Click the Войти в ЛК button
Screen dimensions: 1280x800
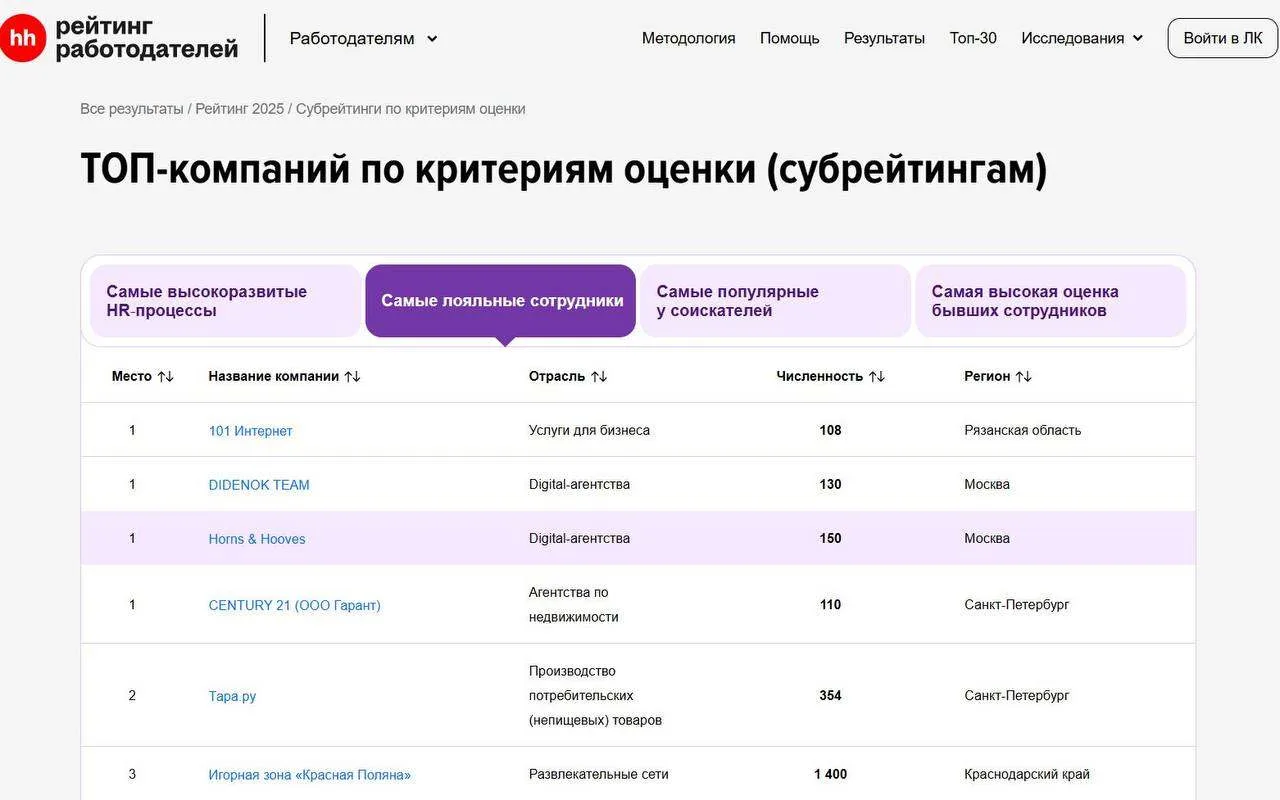click(x=1222, y=38)
